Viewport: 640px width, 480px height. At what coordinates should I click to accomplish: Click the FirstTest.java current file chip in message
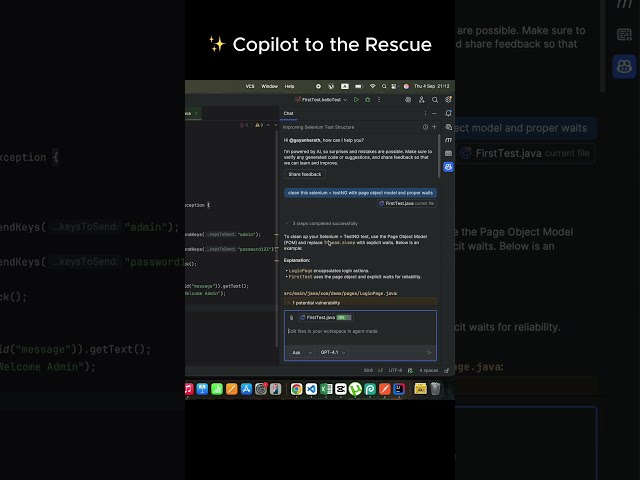tap(407, 203)
